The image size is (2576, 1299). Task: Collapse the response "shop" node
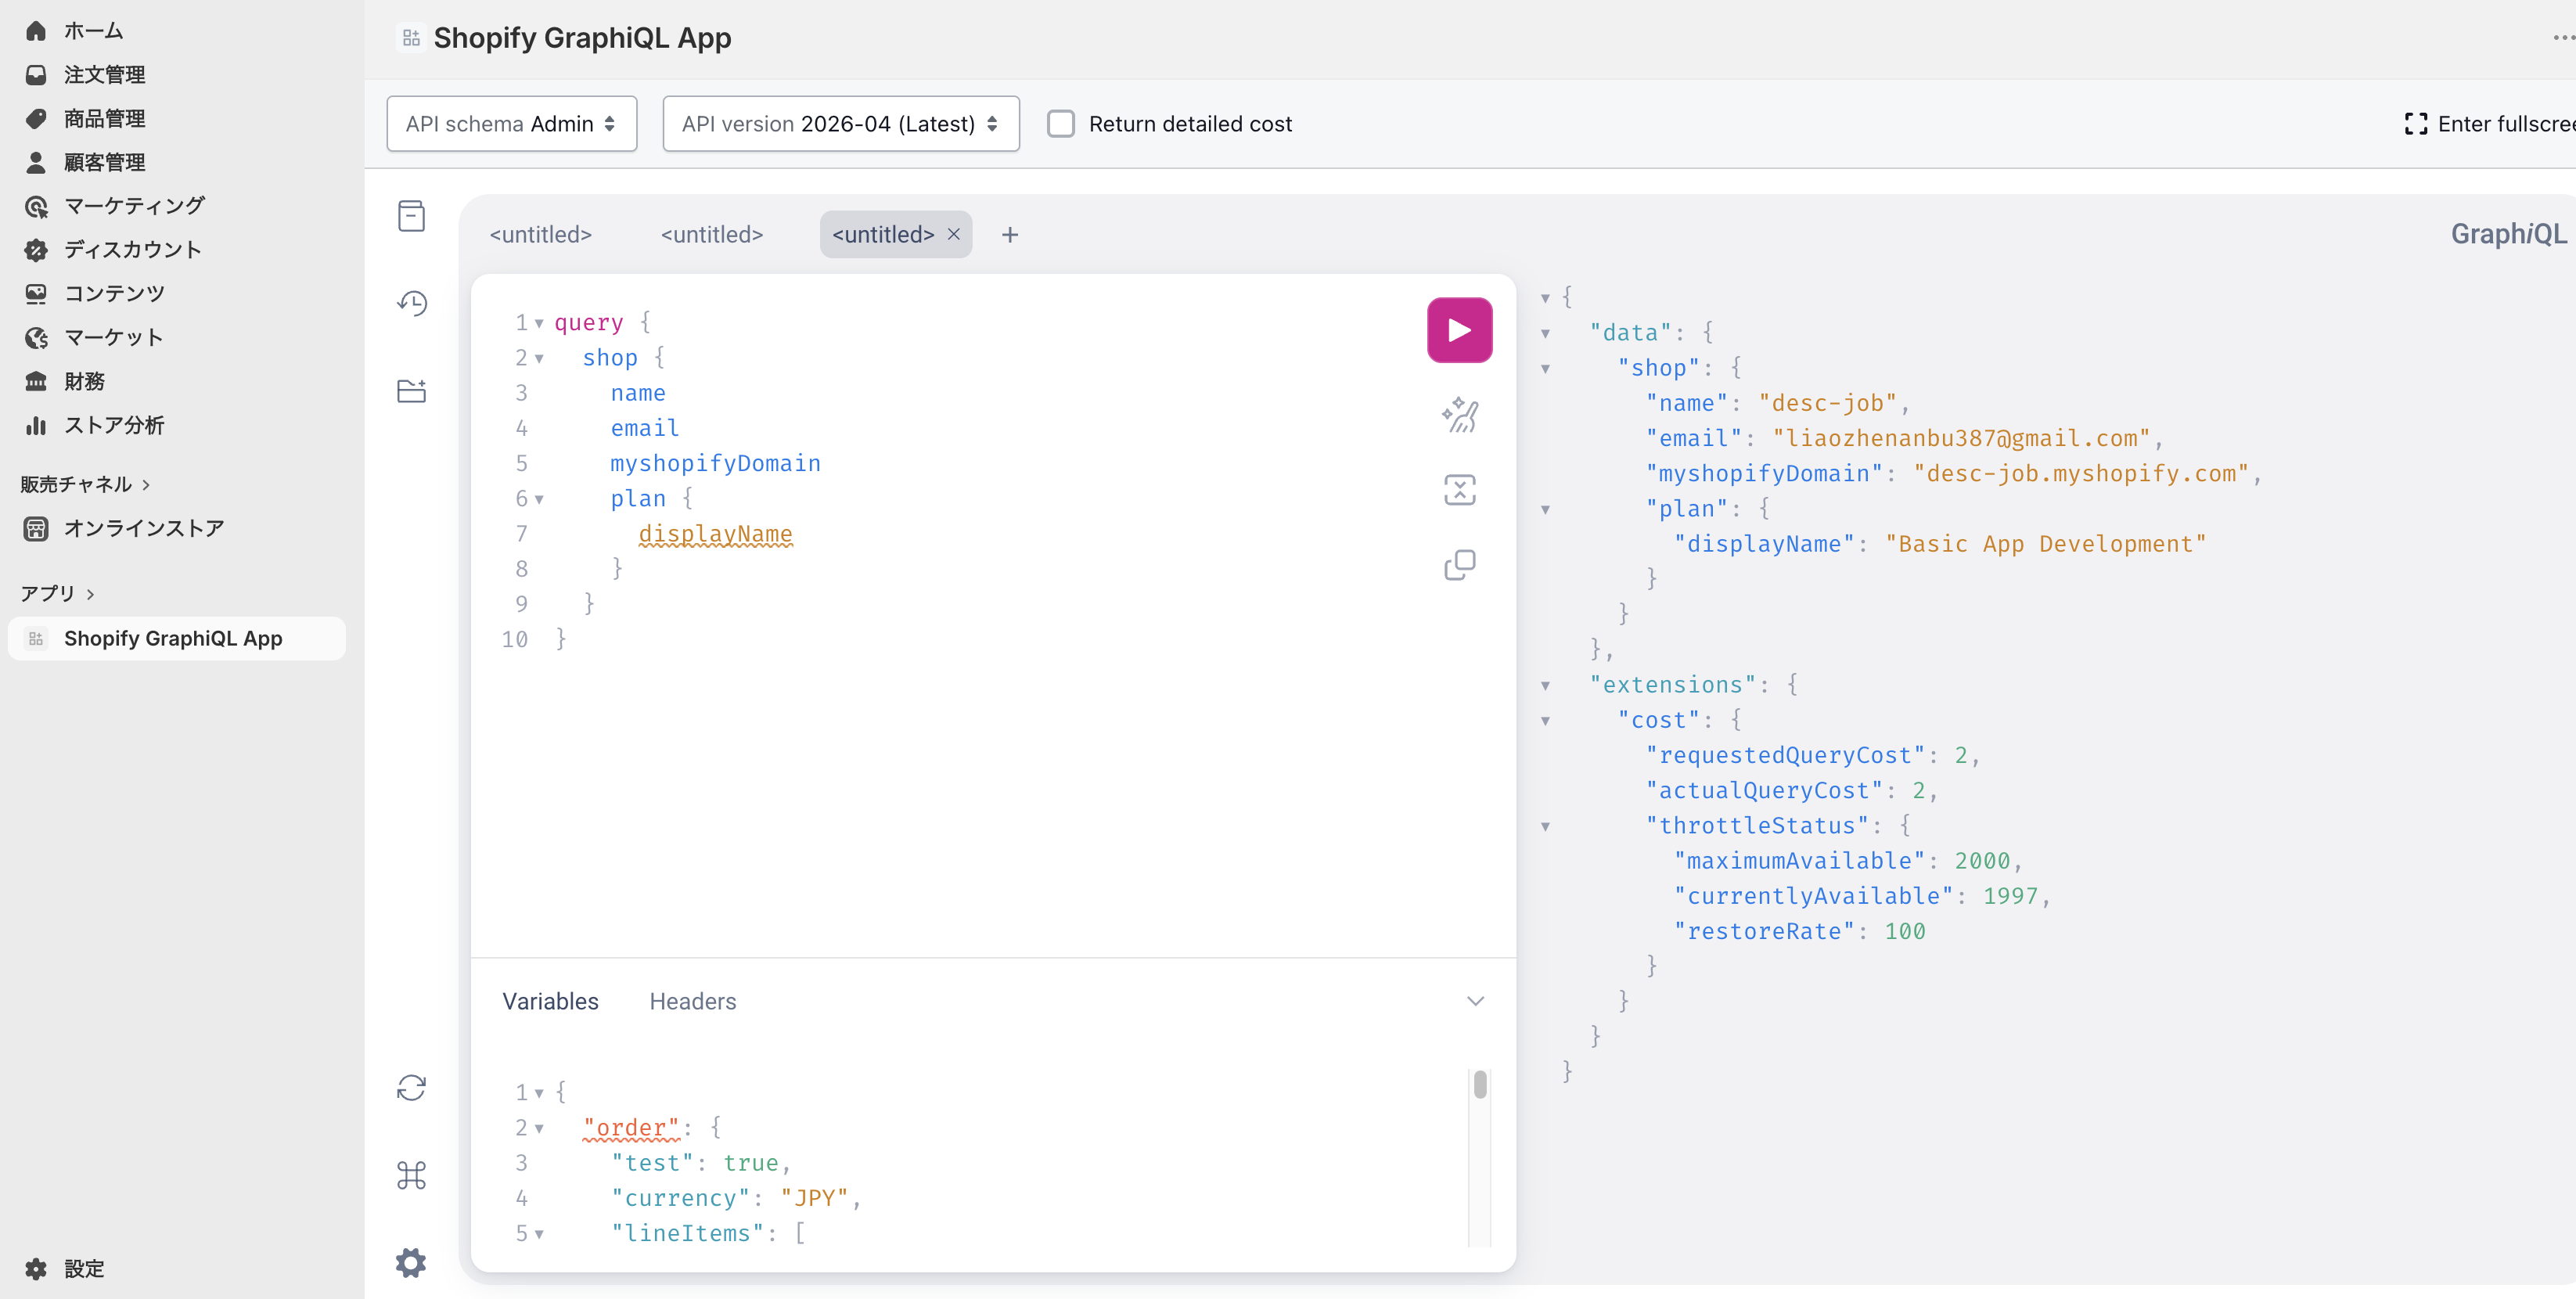pyautogui.click(x=1545, y=369)
